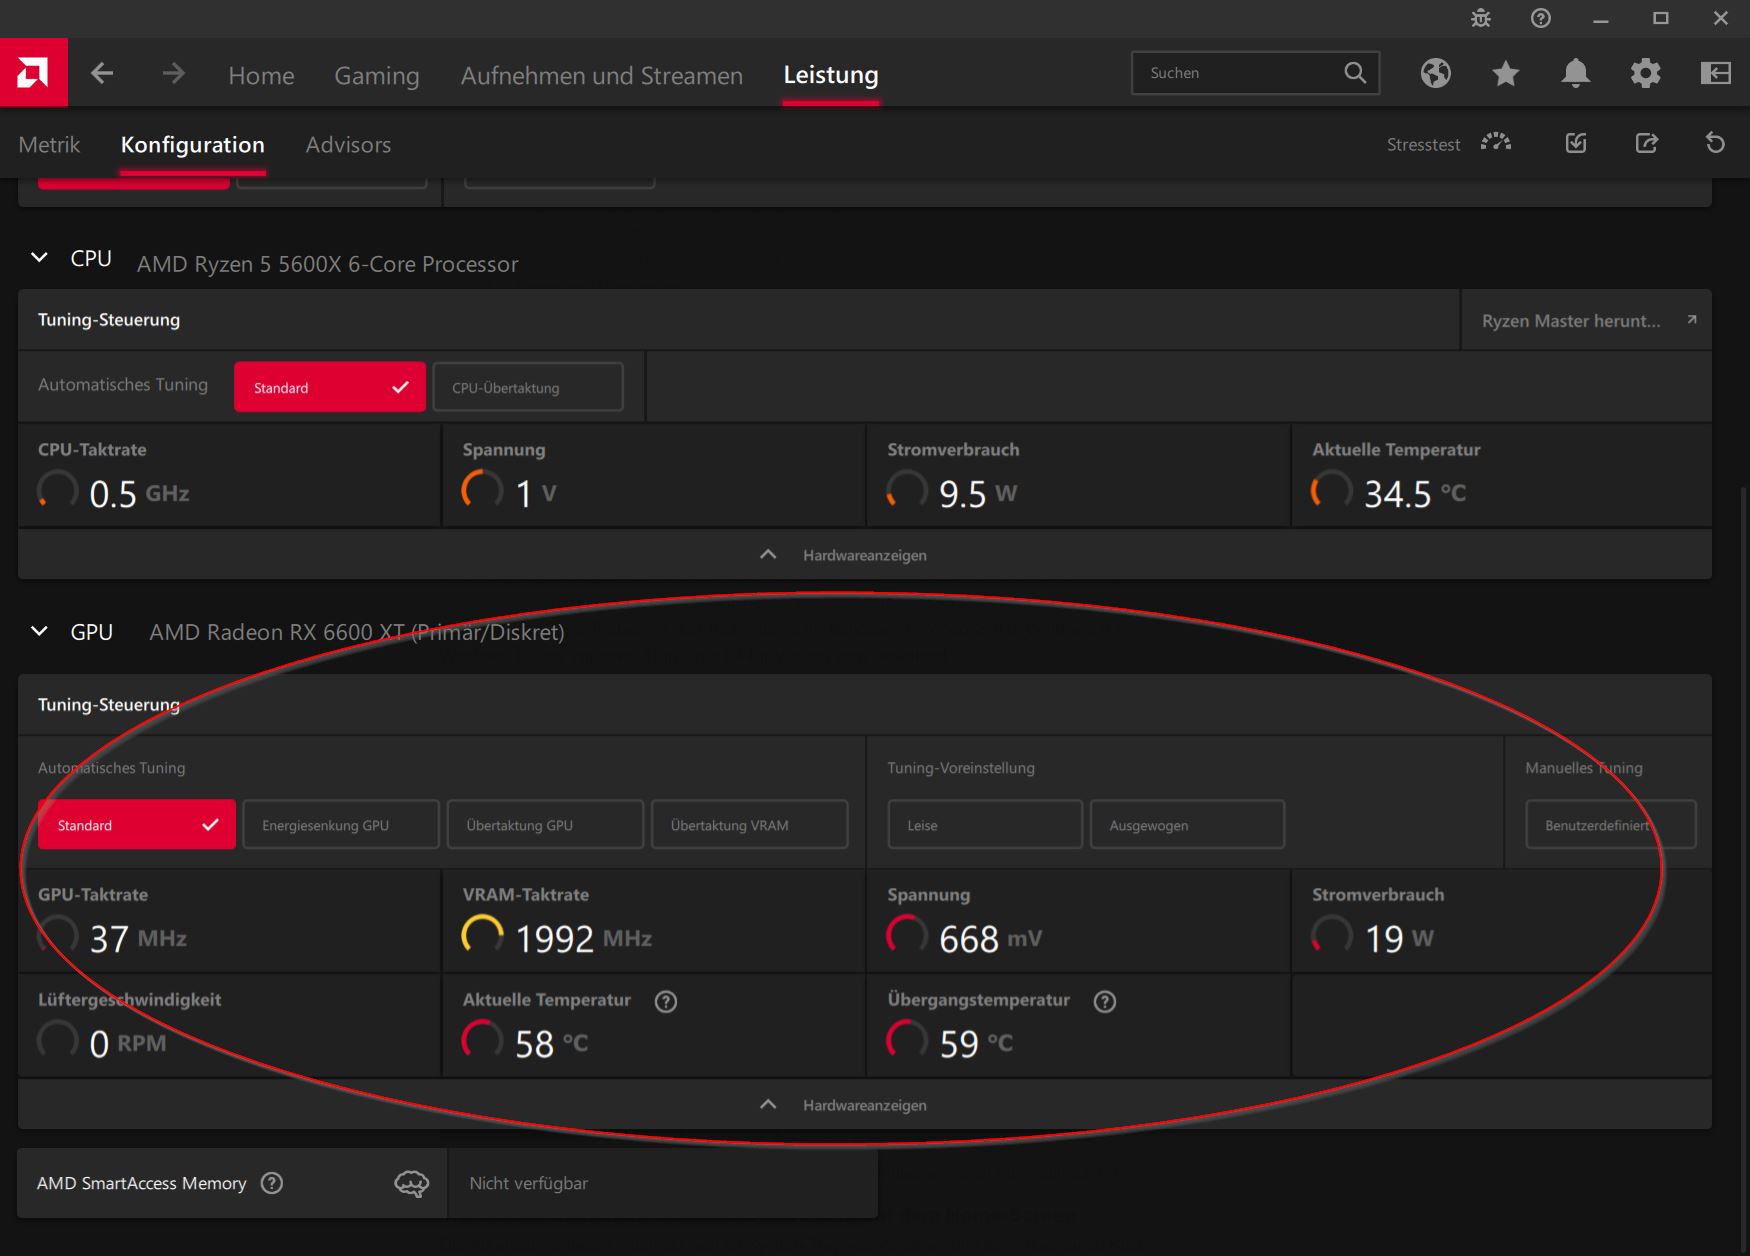
Task: Switch to the Gaming tab
Action: (x=376, y=75)
